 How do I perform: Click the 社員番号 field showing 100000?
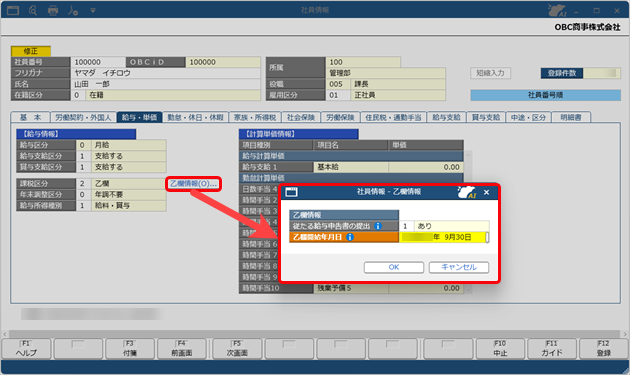pos(98,62)
